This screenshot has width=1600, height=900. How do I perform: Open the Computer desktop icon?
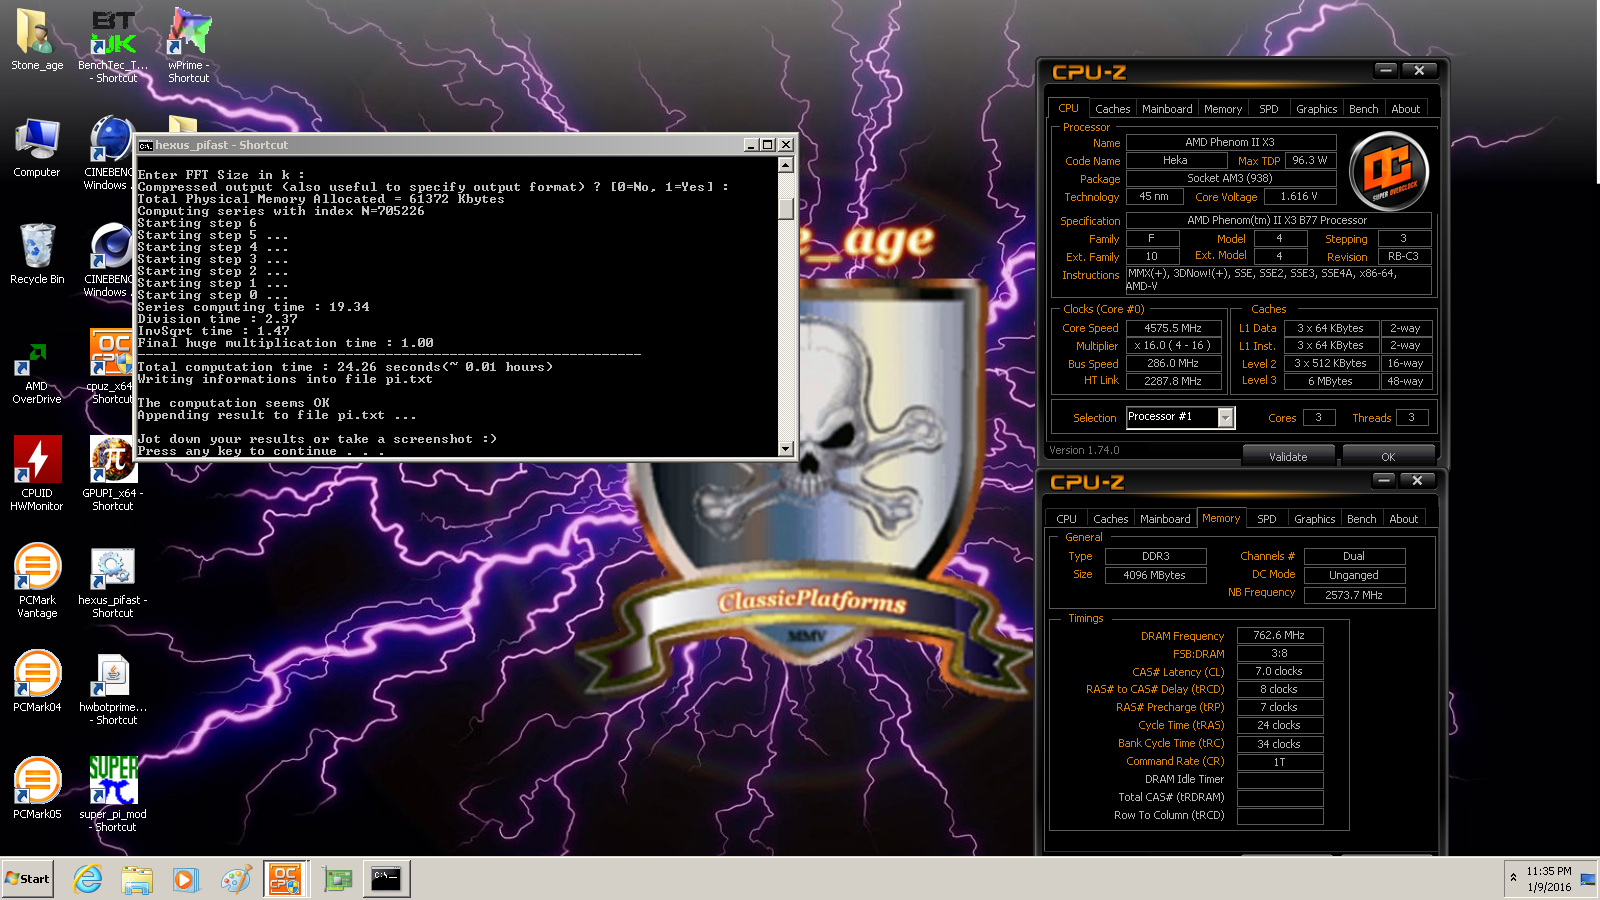(x=37, y=148)
